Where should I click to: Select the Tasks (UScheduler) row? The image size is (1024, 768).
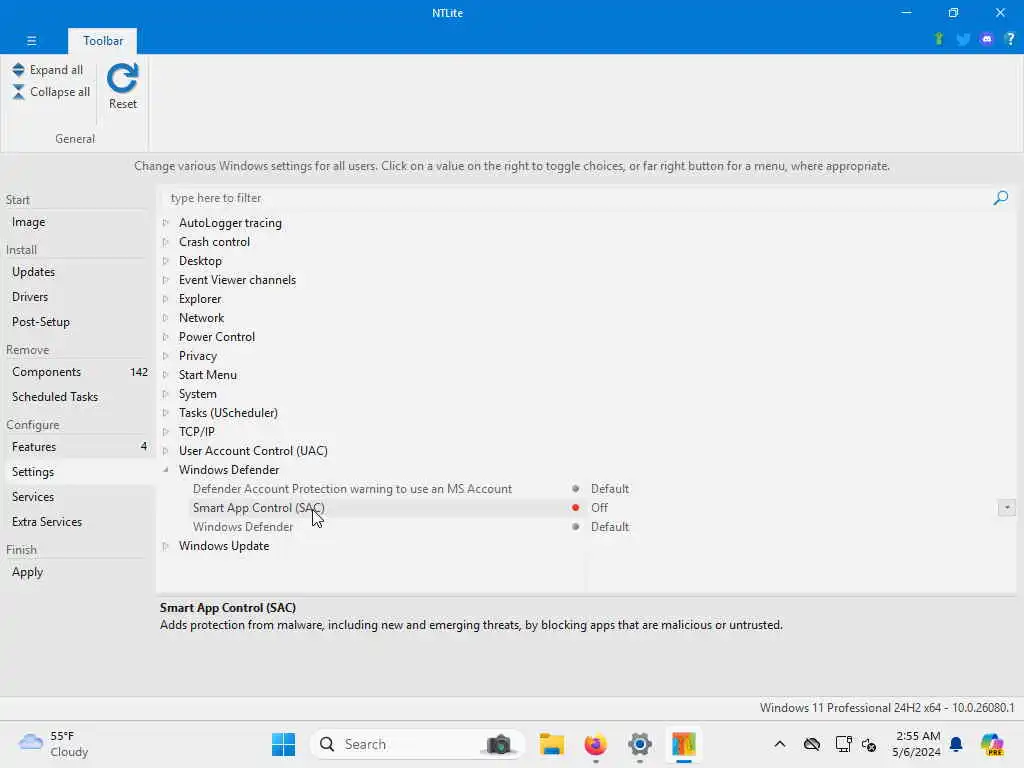(x=228, y=413)
